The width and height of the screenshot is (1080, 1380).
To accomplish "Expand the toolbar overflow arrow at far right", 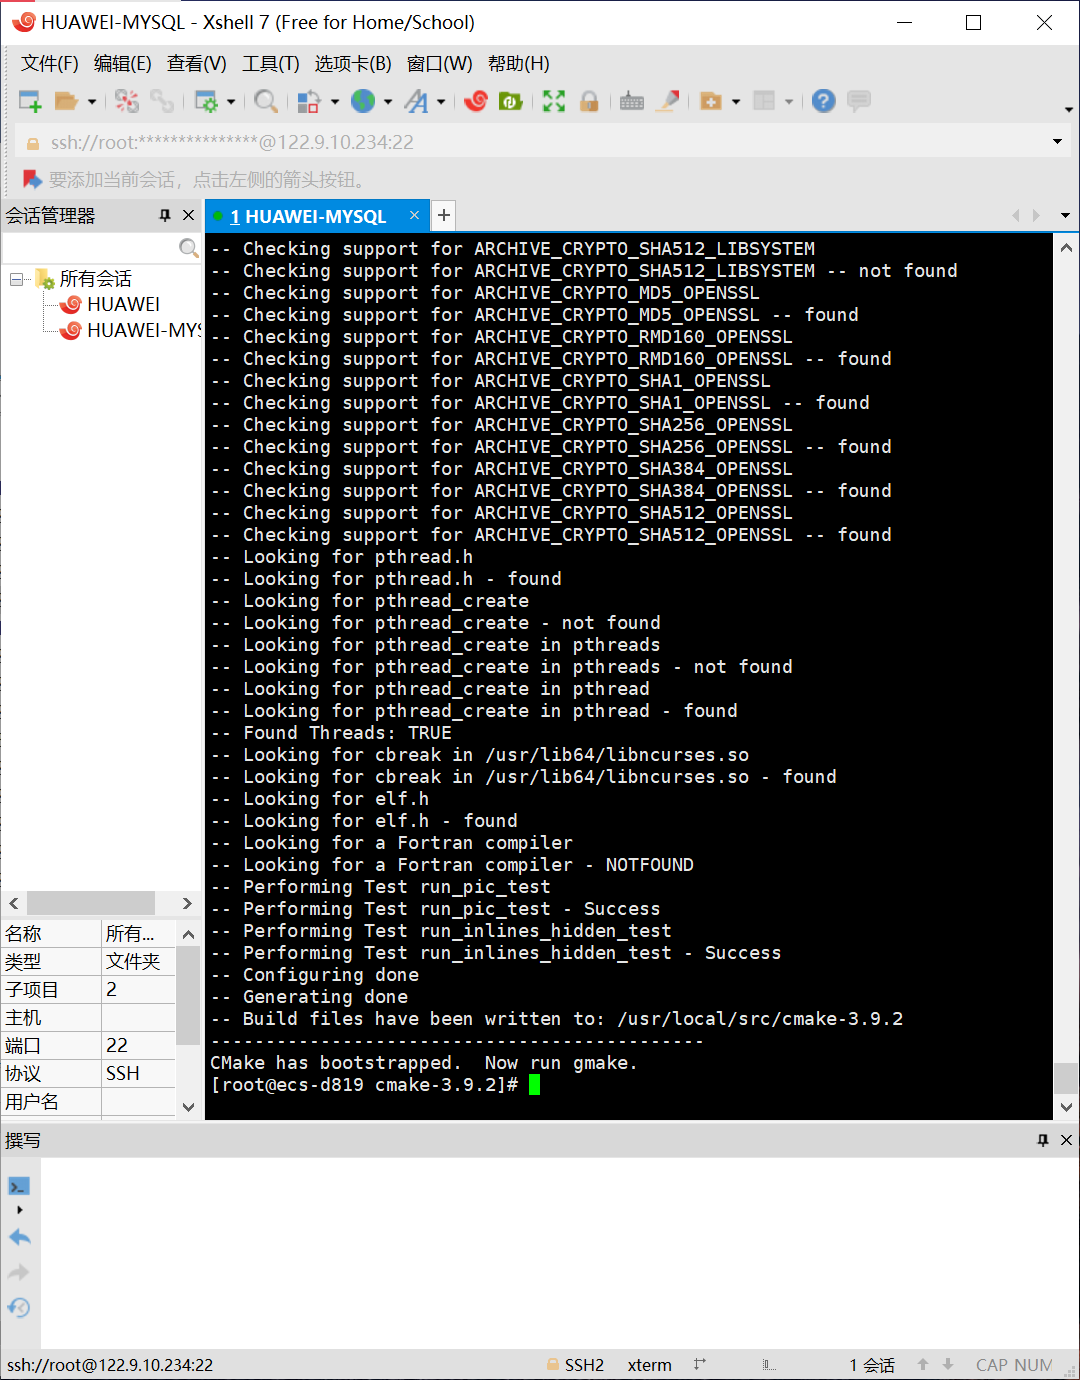I will tap(1068, 109).
